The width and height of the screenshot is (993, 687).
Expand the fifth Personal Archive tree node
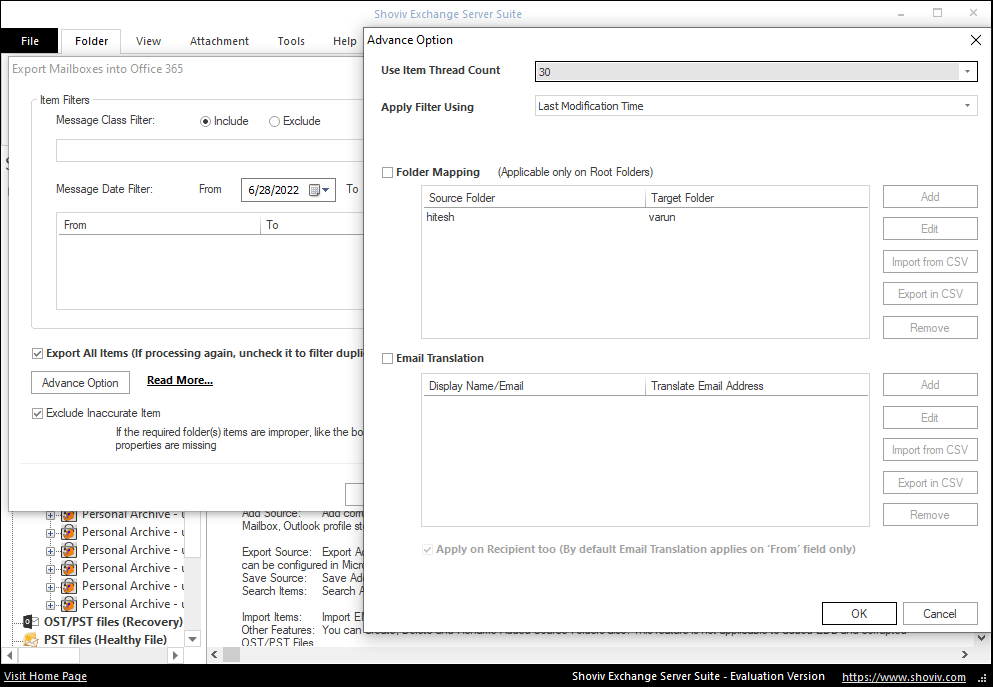(50, 587)
